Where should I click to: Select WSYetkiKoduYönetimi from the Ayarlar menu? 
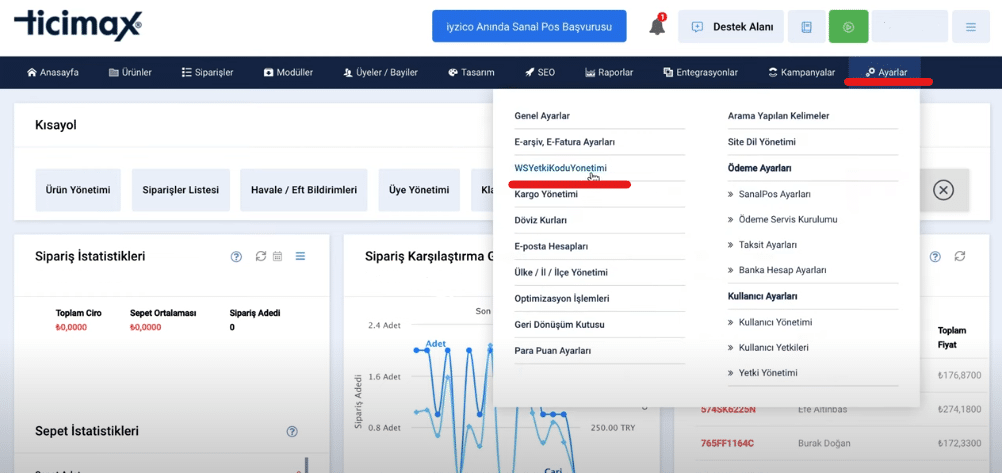coord(560,168)
